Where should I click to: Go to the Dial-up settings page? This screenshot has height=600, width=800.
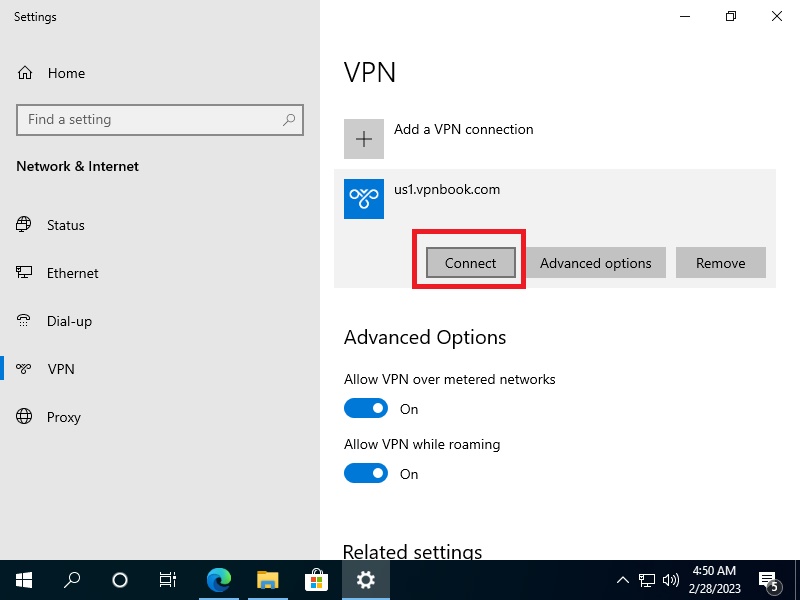pyautogui.click(x=69, y=321)
